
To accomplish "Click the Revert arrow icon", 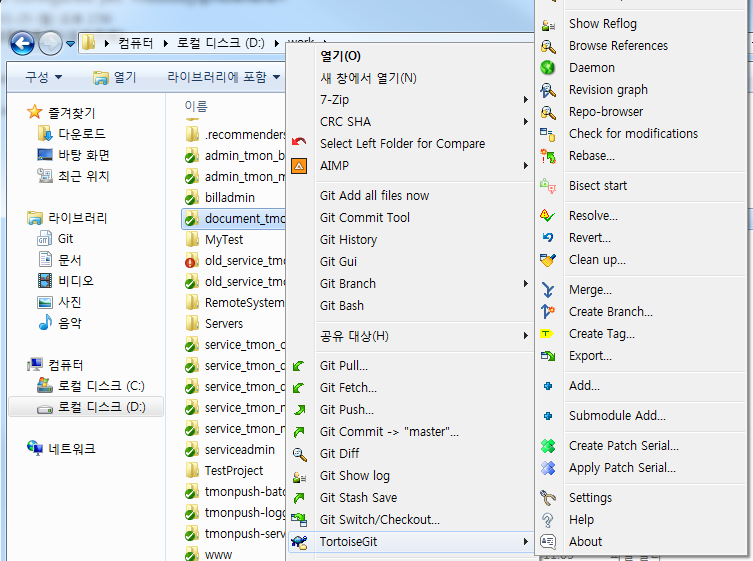I will click(x=548, y=238).
